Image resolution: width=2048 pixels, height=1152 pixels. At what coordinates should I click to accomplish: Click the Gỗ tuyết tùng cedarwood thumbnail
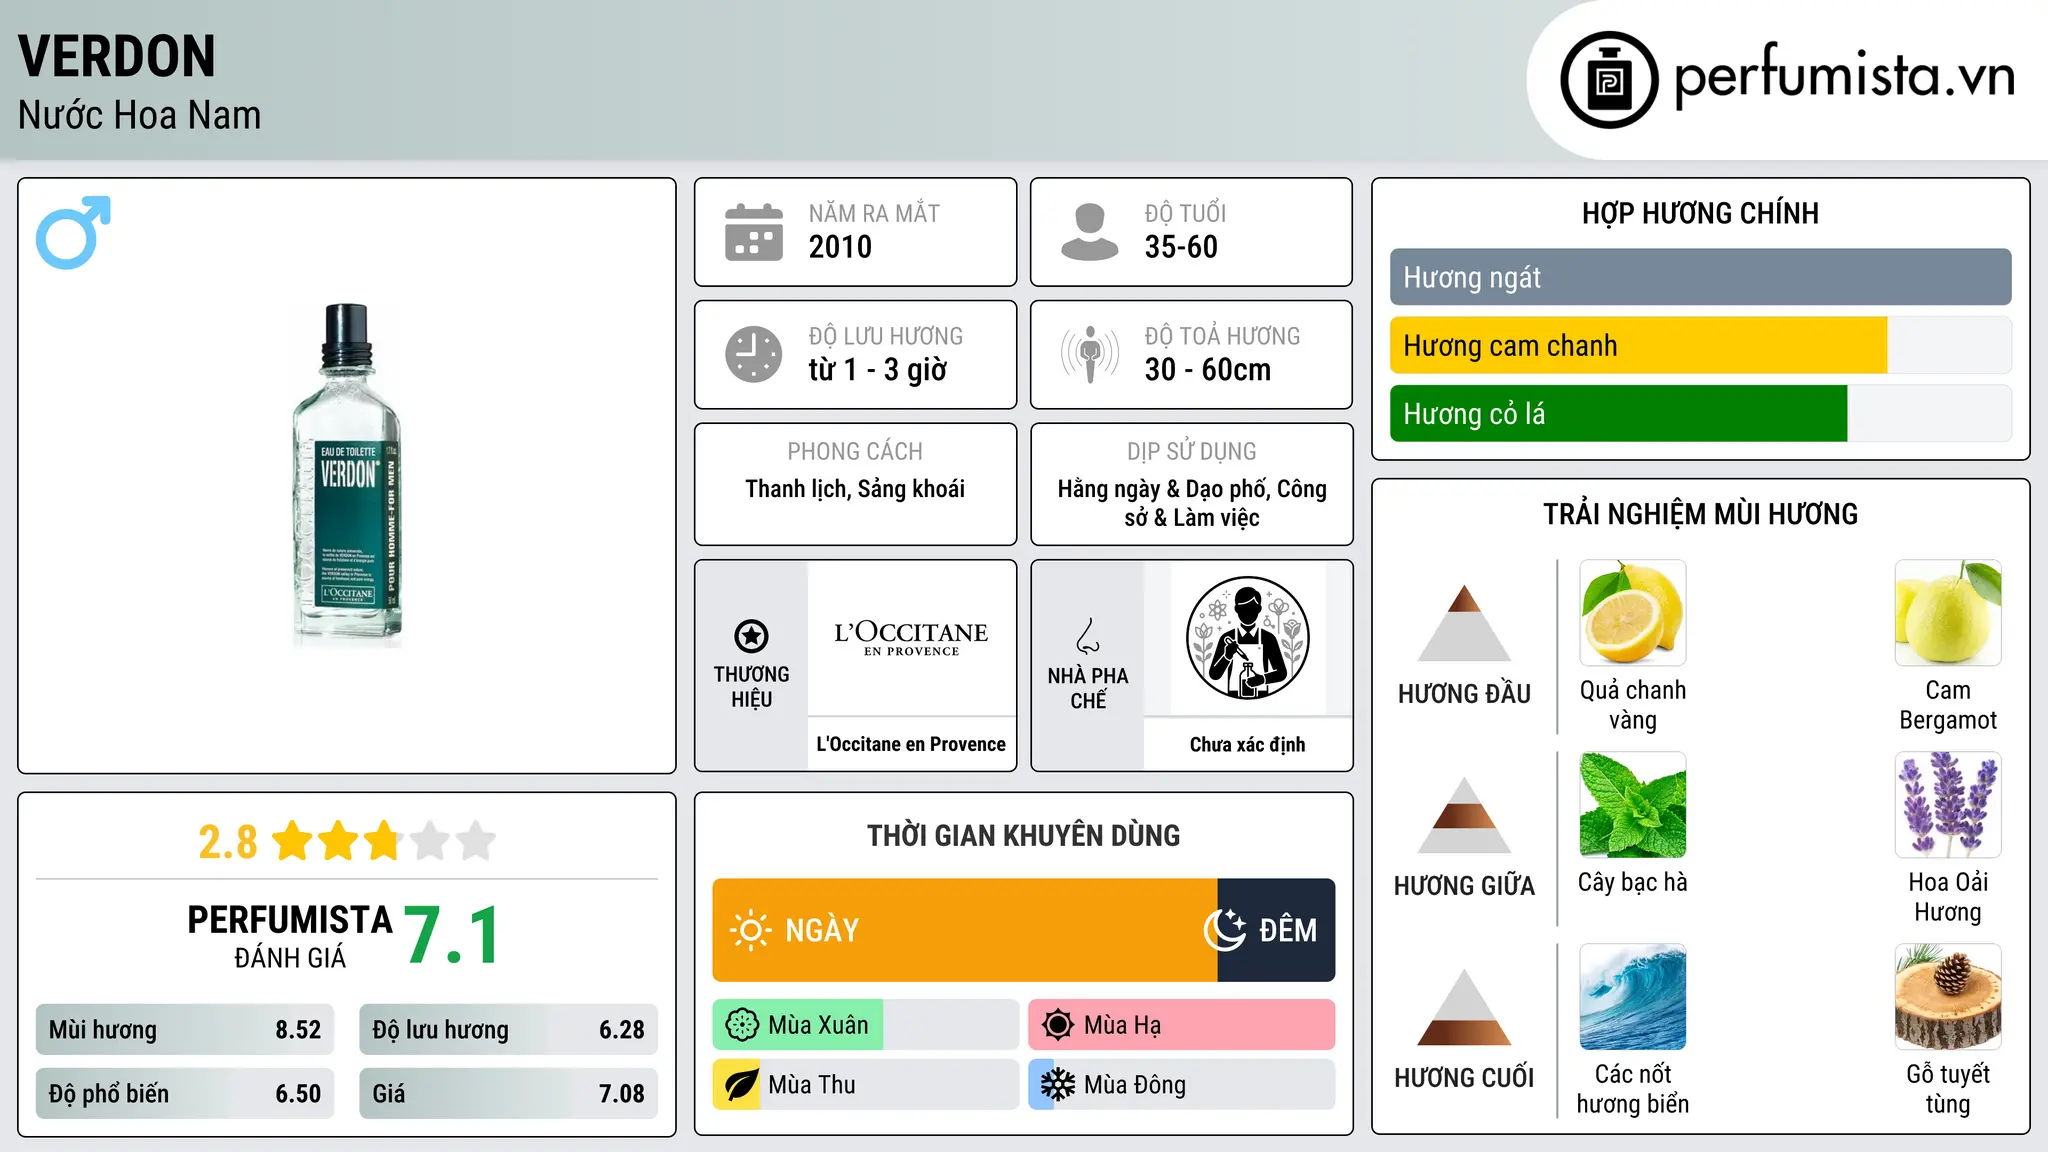pyautogui.click(x=1947, y=997)
